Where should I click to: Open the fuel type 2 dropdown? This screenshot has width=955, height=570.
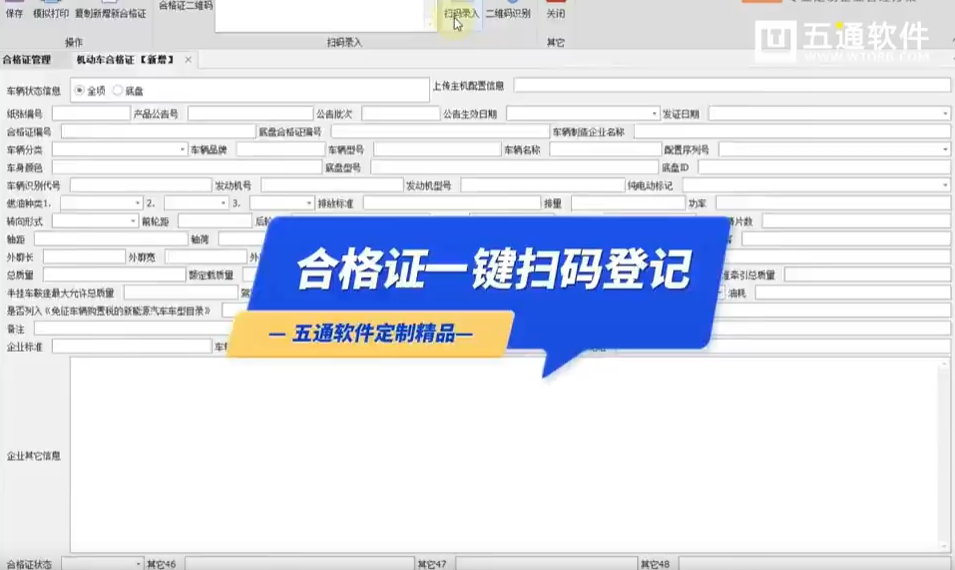coord(223,203)
